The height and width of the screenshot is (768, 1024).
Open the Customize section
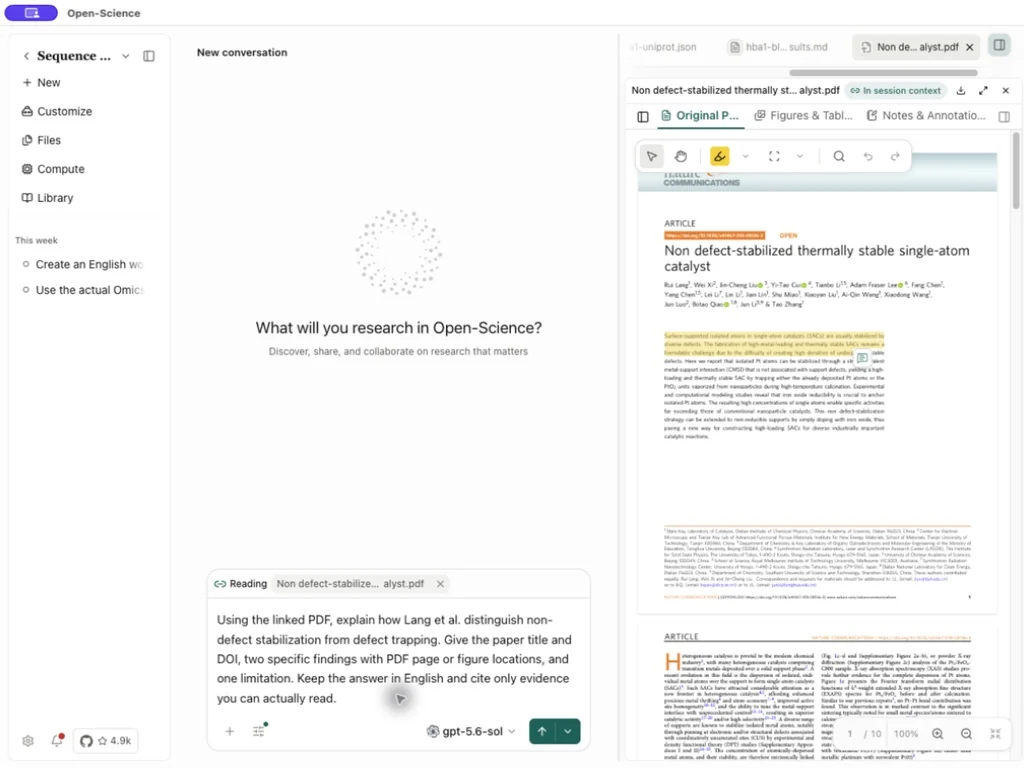[57, 112]
